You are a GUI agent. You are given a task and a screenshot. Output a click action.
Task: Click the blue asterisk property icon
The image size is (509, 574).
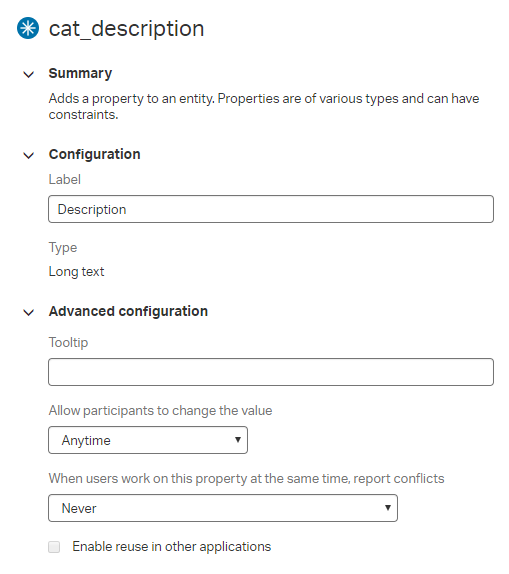[28, 28]
